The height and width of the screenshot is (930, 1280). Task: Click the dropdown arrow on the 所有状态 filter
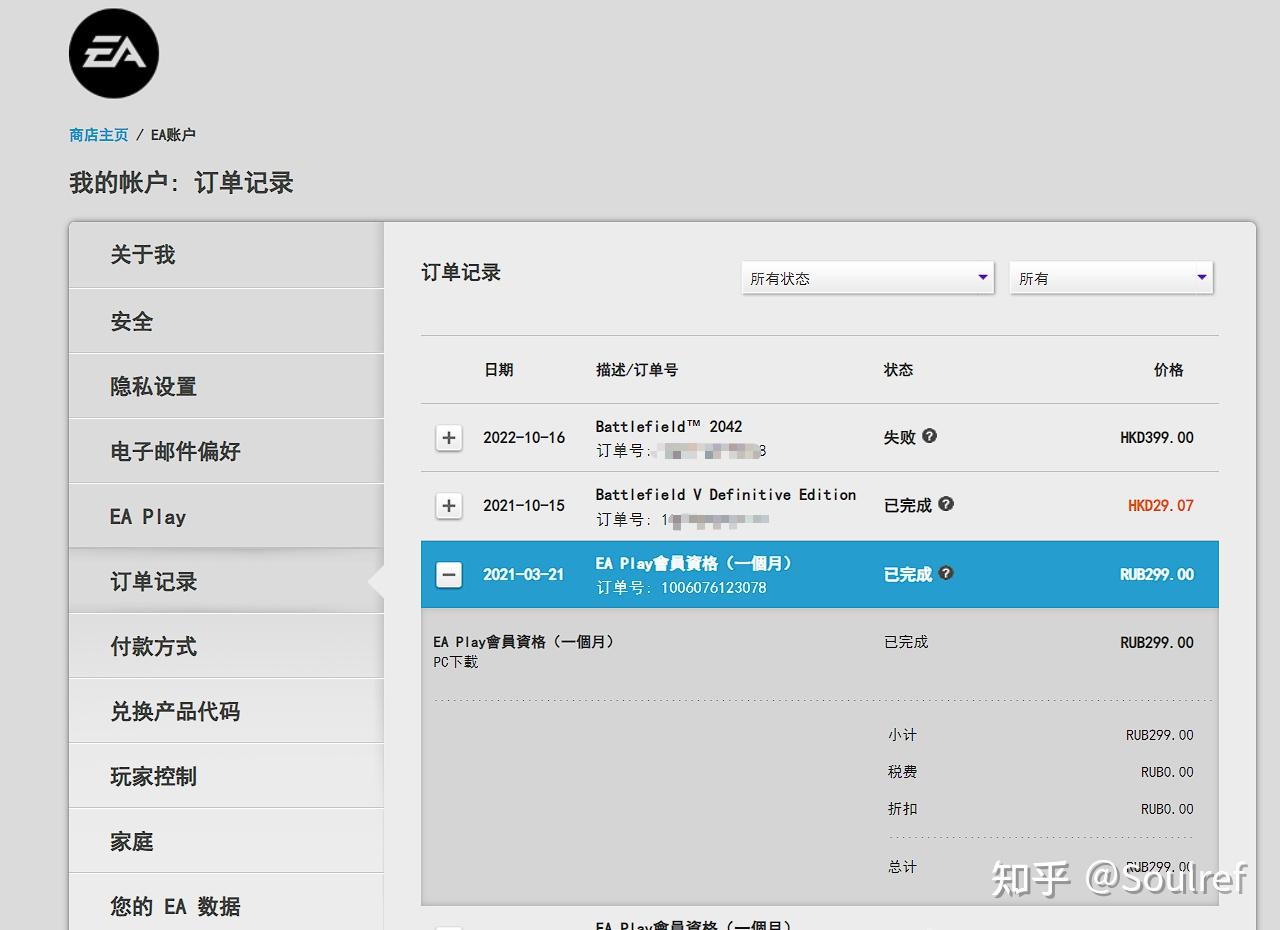point(982,278)
